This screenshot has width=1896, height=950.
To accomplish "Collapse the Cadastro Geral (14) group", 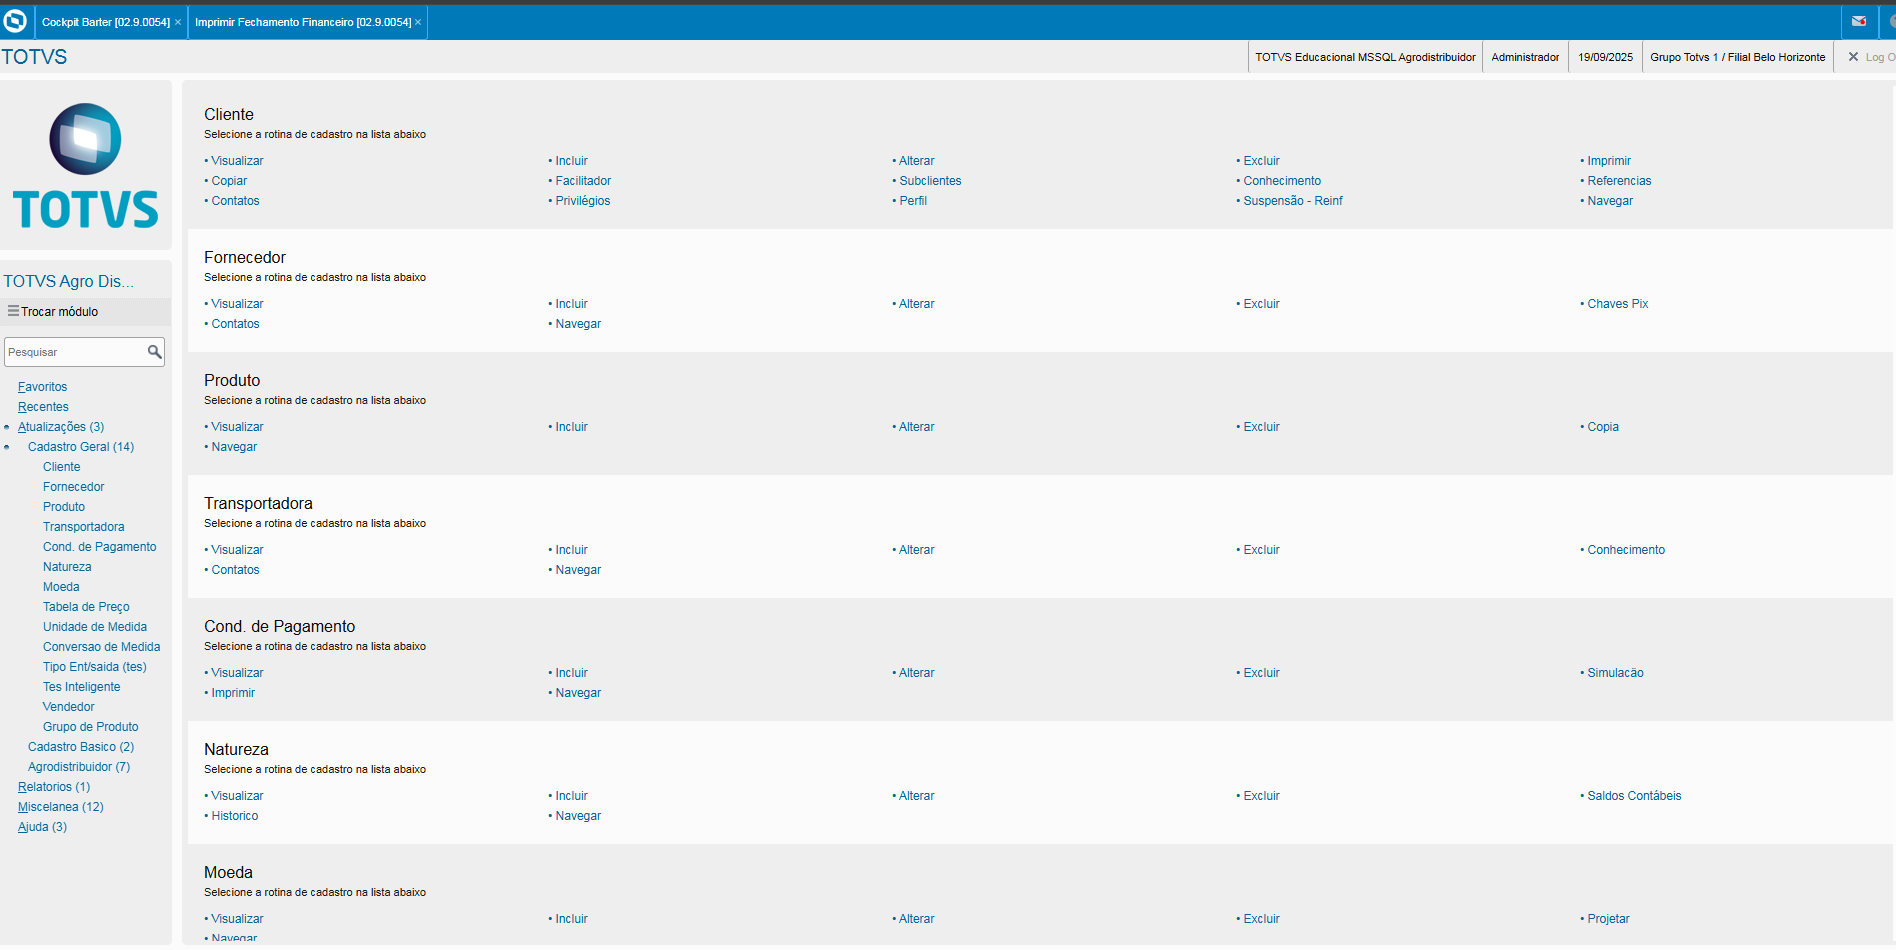I will pyautogui.click(x=7, y=447).
